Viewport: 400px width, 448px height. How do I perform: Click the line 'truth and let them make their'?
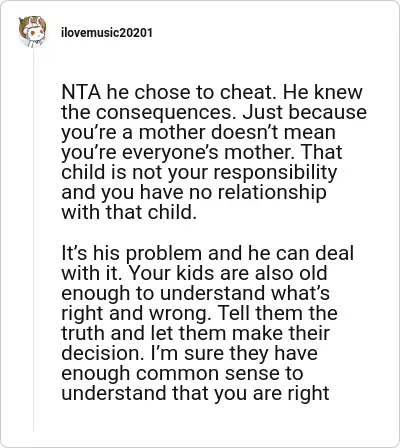point(196,333)
